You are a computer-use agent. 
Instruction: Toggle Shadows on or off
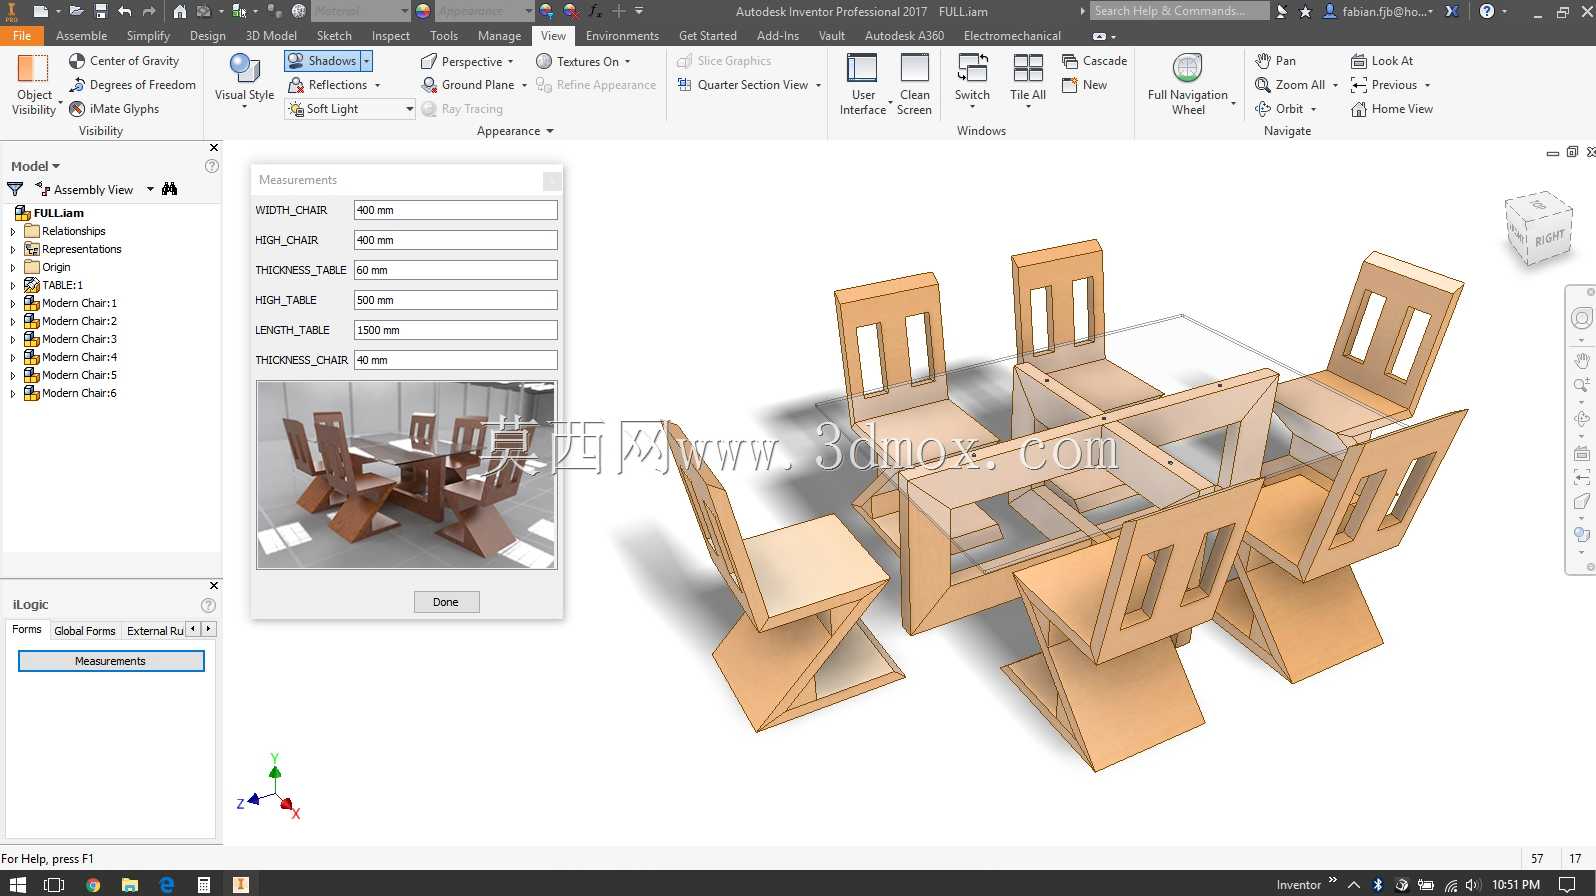(x=322, y=61)
